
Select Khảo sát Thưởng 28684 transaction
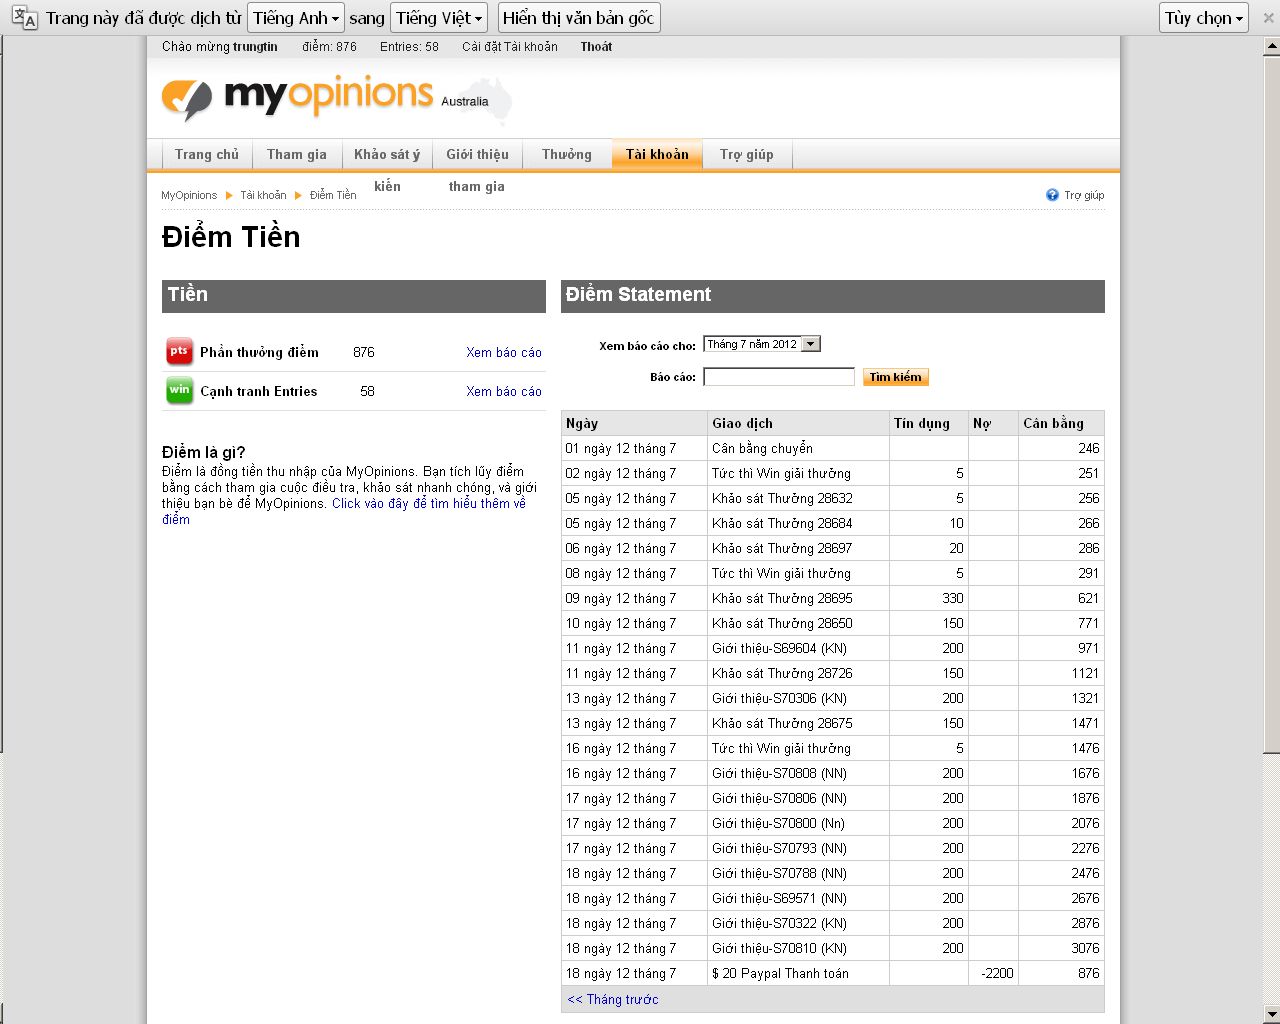833,523
